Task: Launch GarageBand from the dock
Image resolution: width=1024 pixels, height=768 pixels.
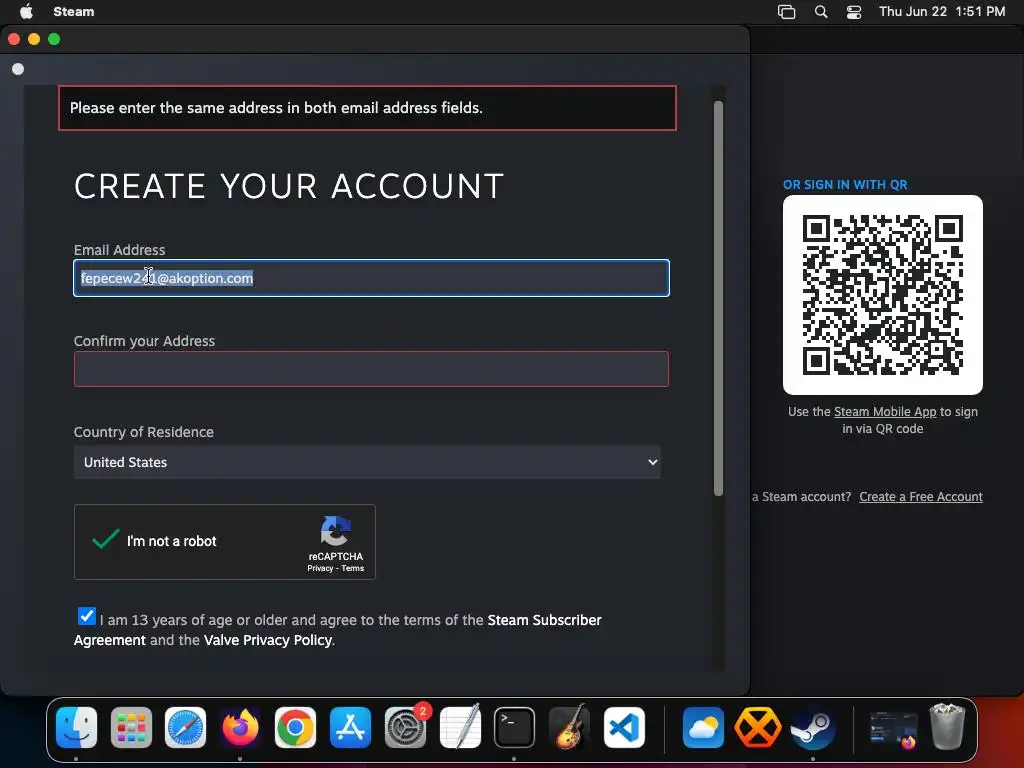Action: pyautogui.click(x=569, y=727)
